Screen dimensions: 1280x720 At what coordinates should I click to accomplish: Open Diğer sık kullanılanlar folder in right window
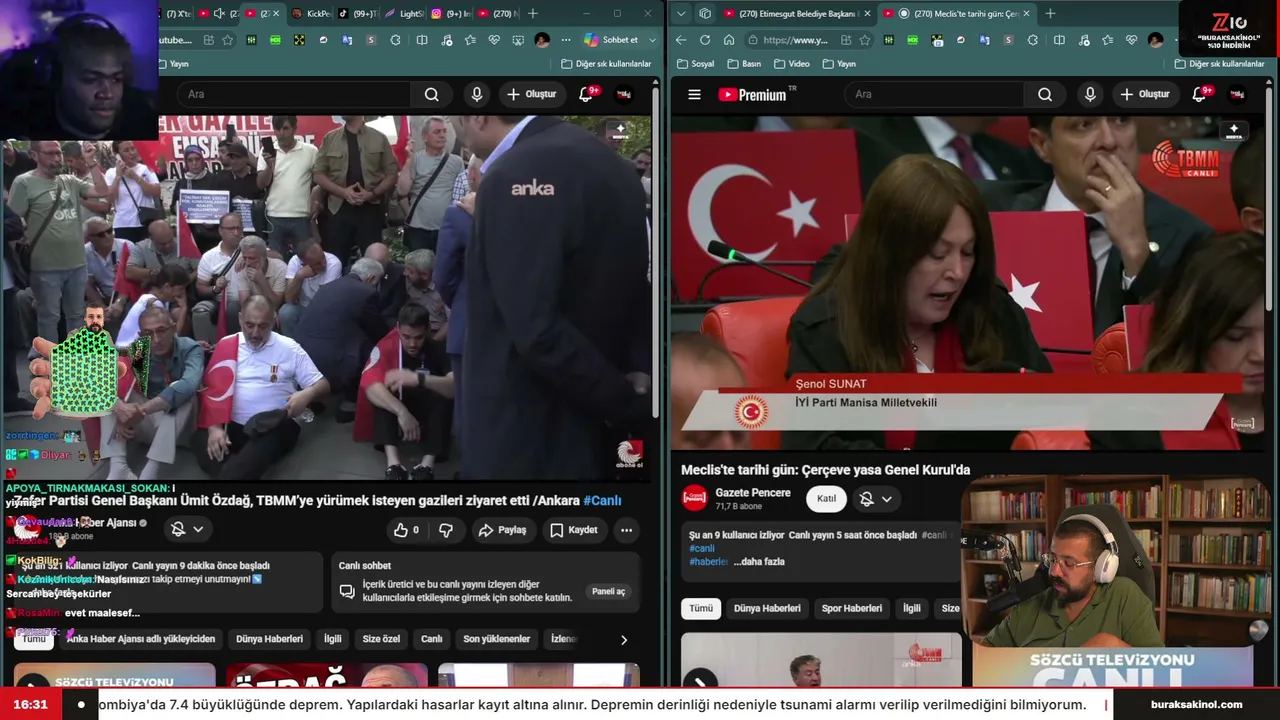1220,63
